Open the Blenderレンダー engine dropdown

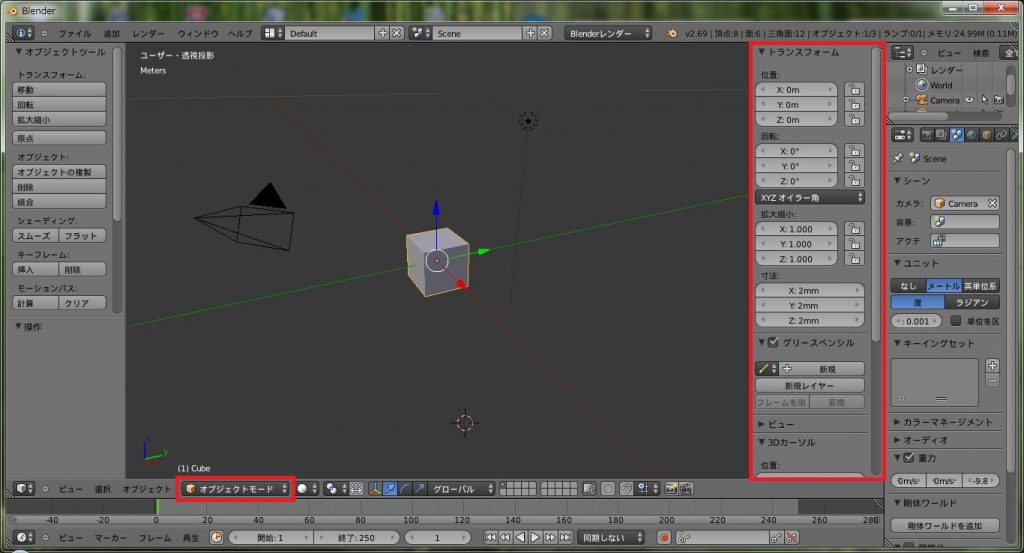click(x=608, y=33)
